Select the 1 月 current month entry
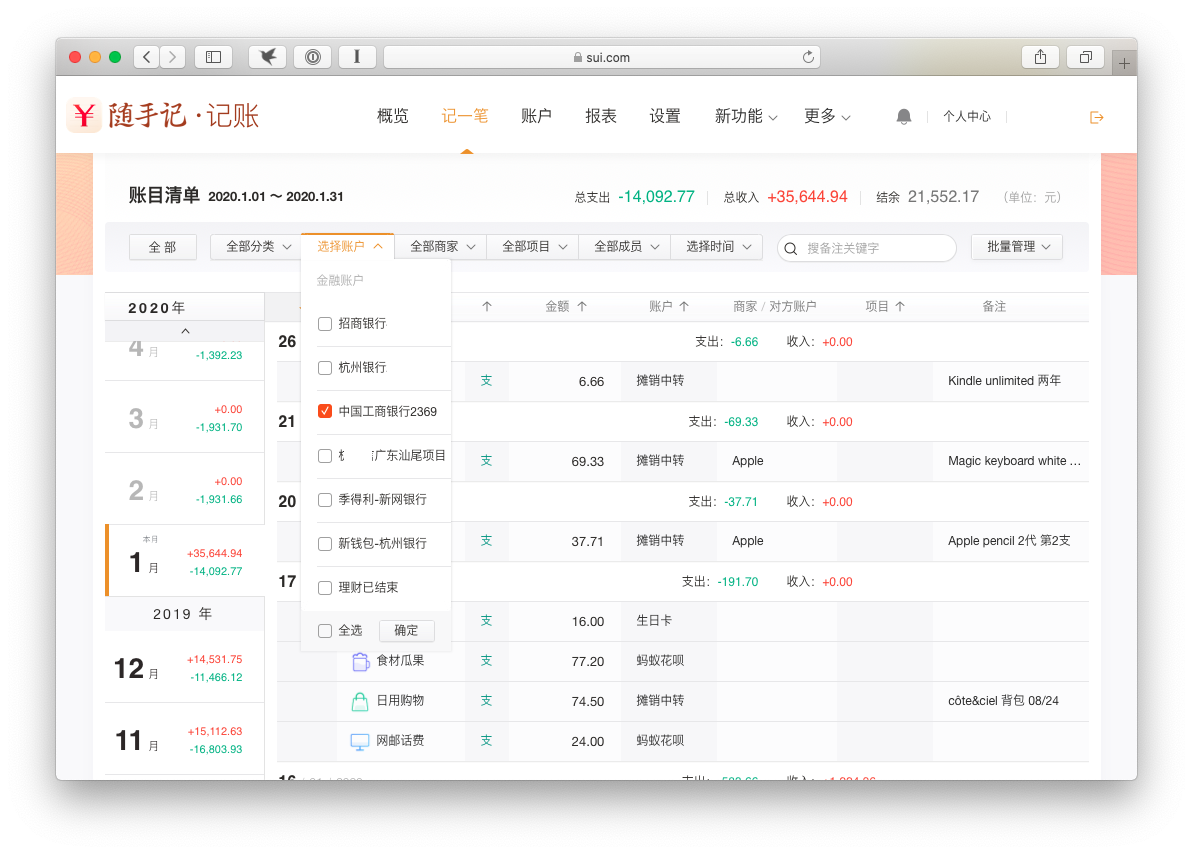The image size is (1193, 854). [185, 560]
